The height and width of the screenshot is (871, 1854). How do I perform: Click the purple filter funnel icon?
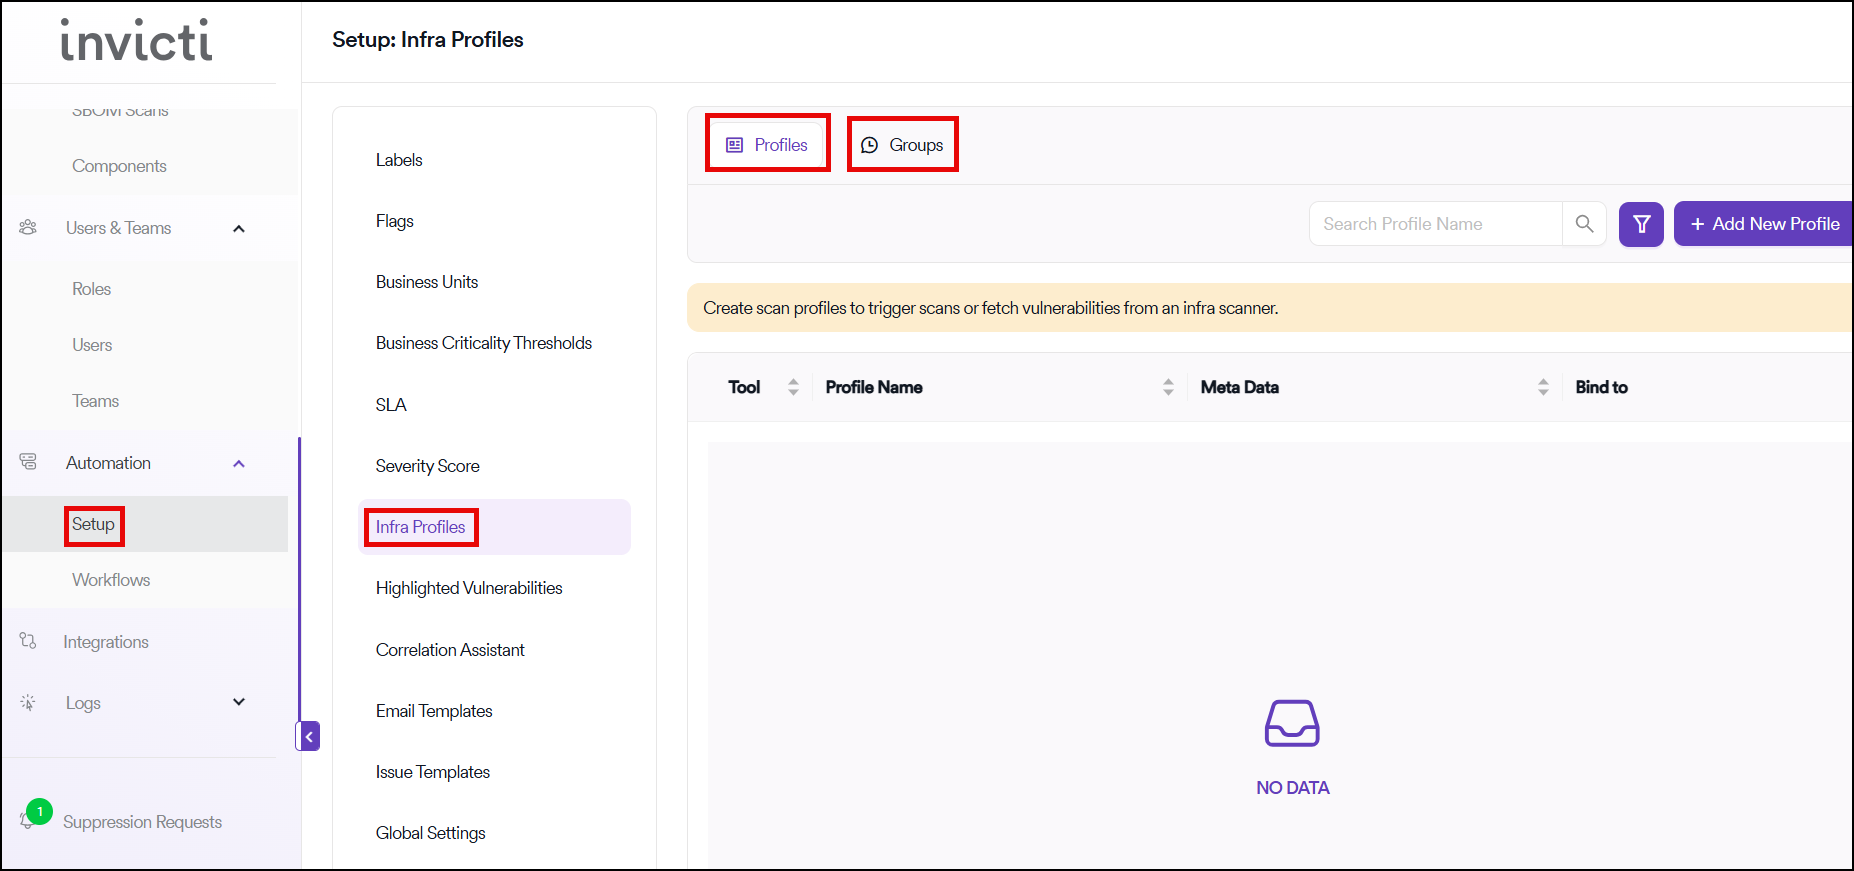click(1641, 224)
